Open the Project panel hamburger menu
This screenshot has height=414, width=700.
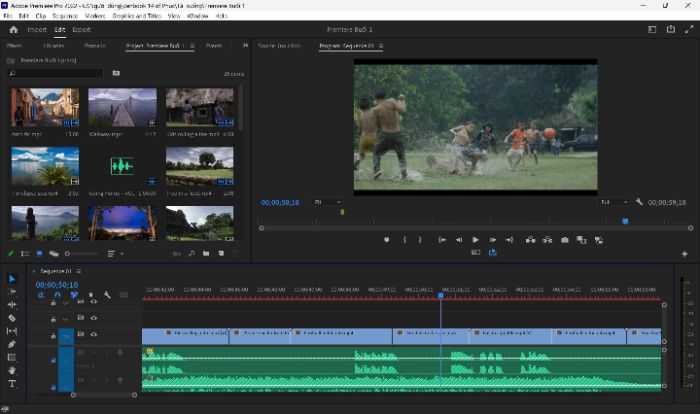pos(192,46)
